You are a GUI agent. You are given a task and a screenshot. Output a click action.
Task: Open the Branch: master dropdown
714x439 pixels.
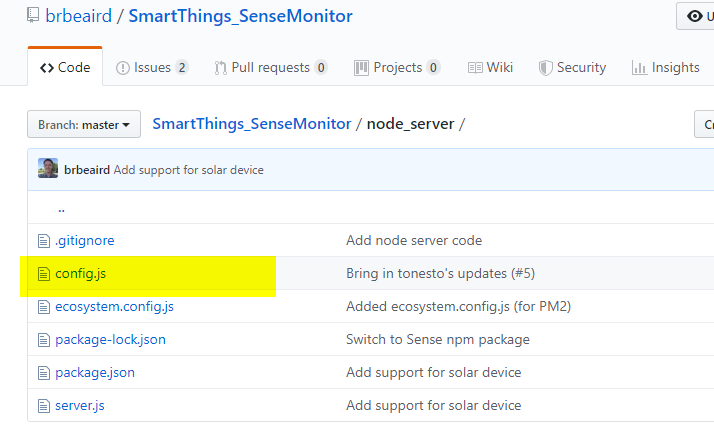click(84, 125)
